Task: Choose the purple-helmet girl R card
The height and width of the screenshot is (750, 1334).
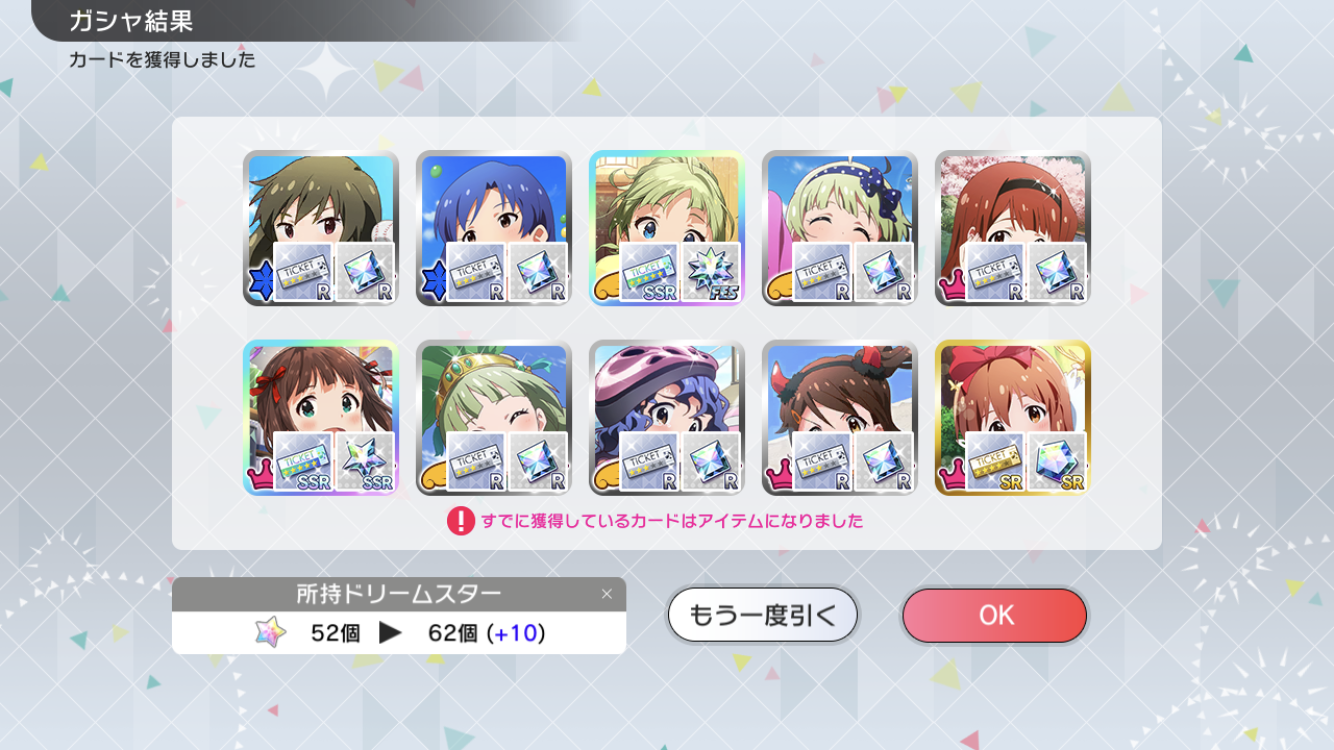Action: (667, 417)
